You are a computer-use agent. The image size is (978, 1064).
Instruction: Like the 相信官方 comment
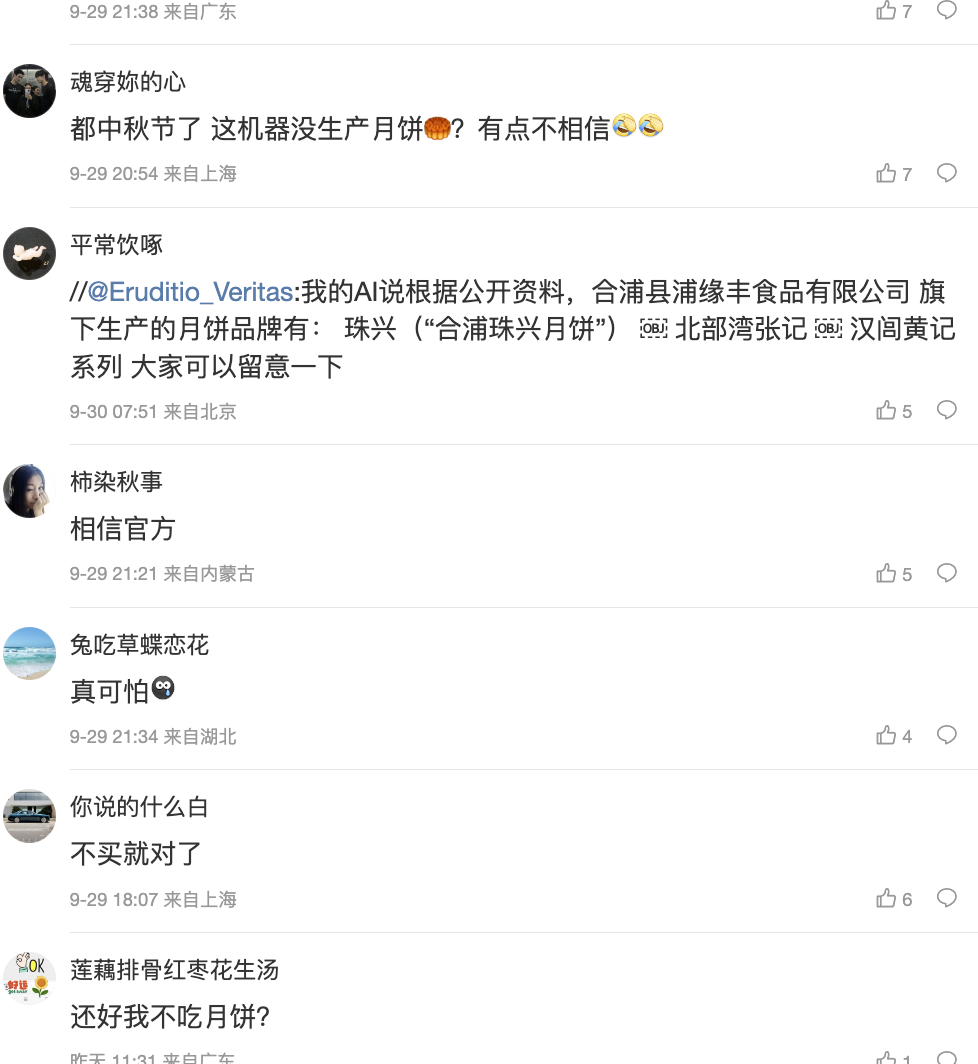coord(887,574)
